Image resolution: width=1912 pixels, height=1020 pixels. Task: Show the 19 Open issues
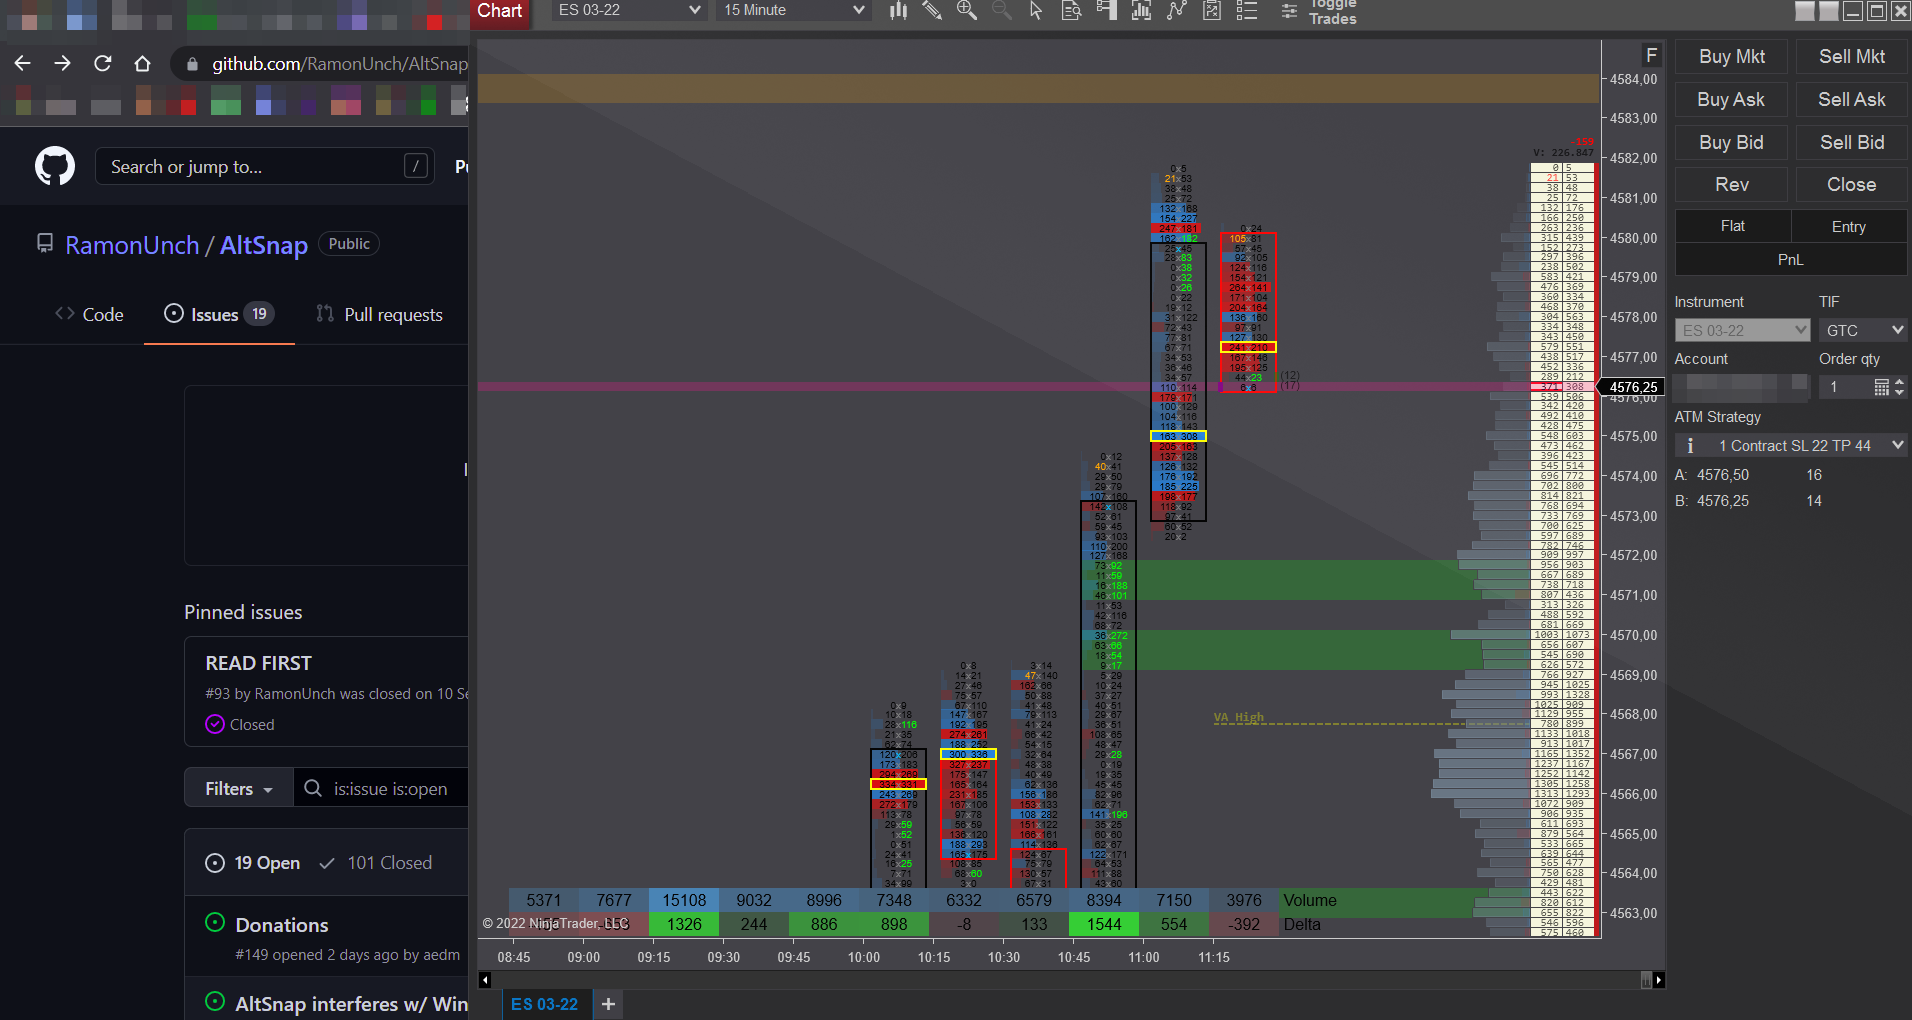(x=253, y=863)
